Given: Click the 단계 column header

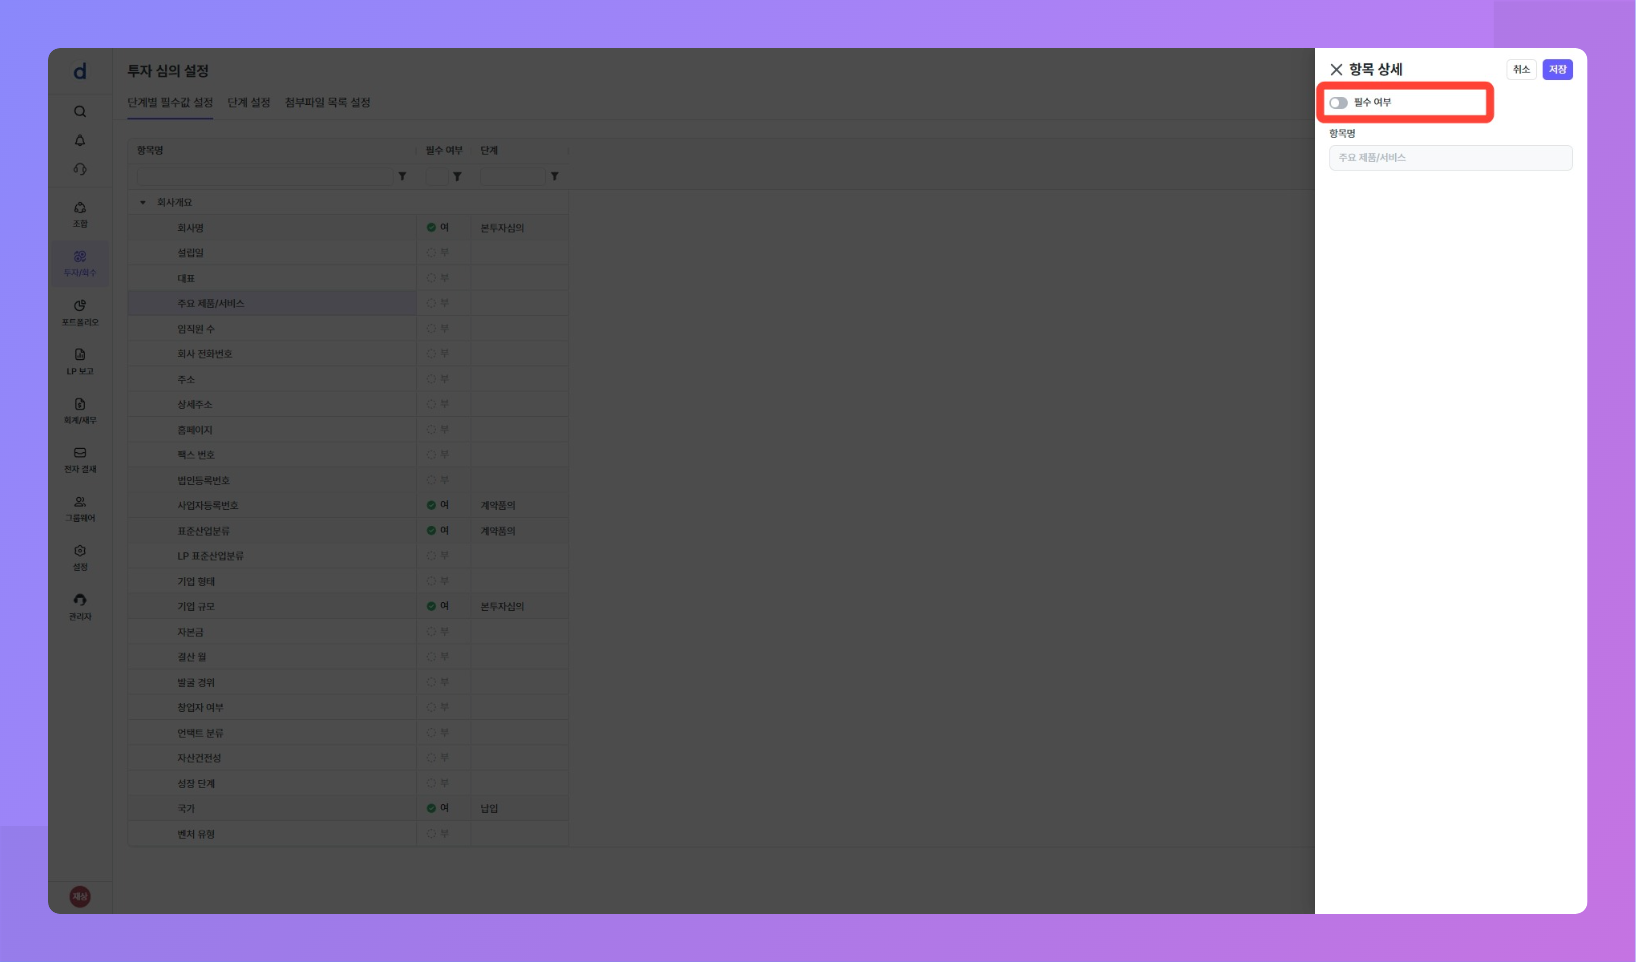Looking at the screenshot, I should (489, 150).
